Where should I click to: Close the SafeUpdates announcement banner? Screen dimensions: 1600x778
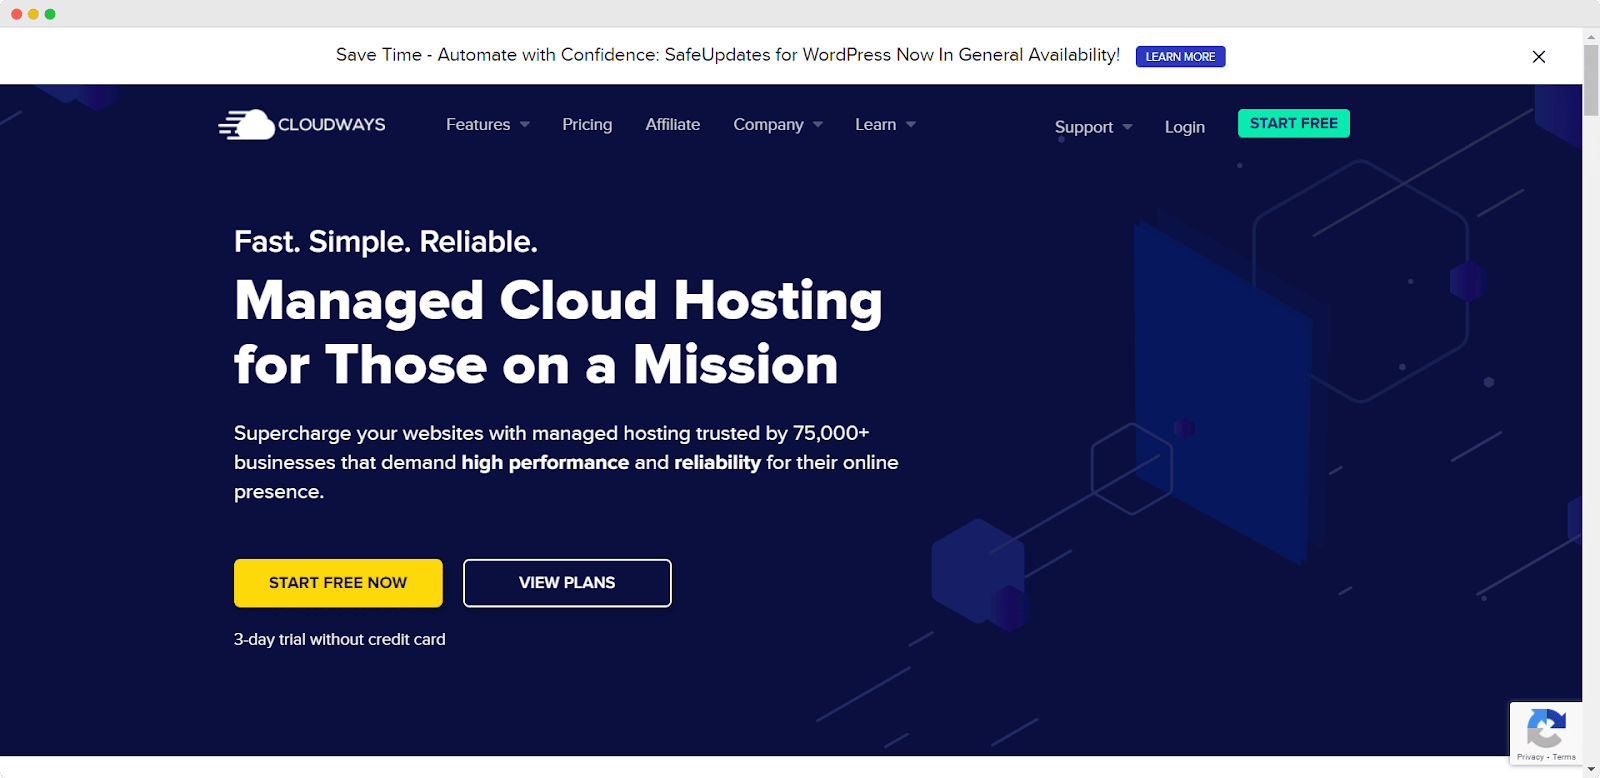point(1539,57)
